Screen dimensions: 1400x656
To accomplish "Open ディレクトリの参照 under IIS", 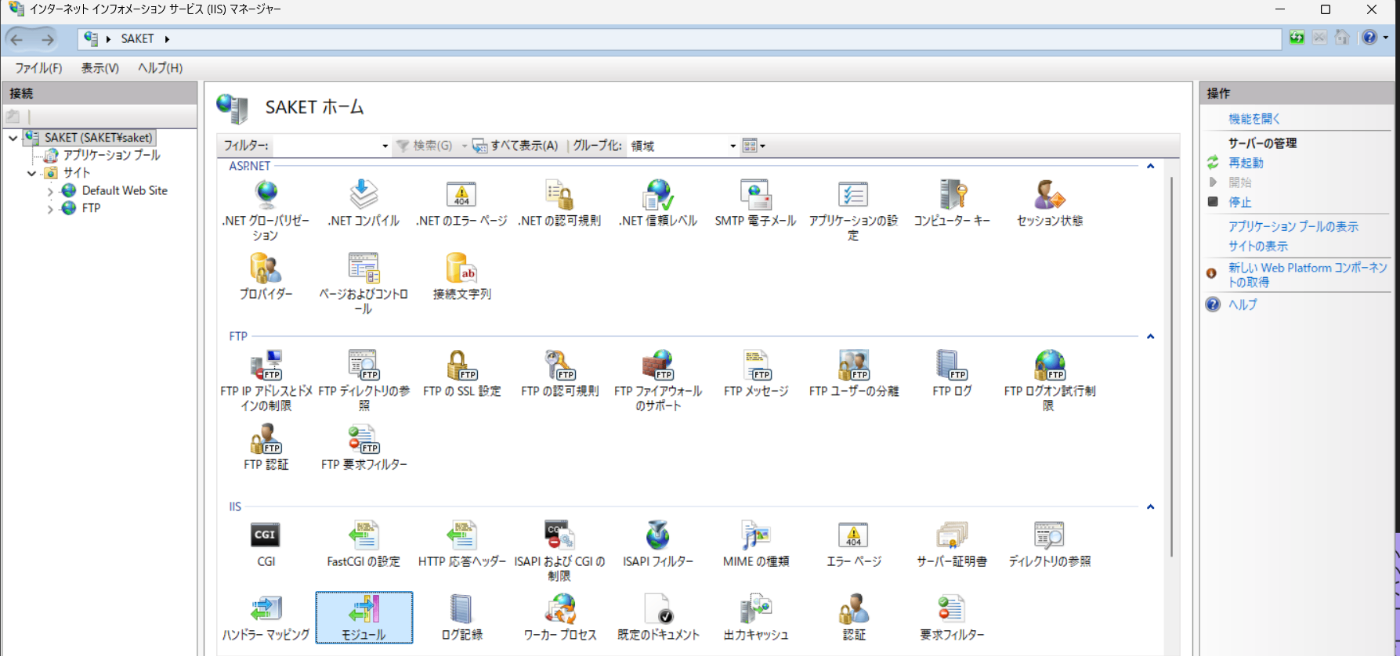I will 1049,544.
